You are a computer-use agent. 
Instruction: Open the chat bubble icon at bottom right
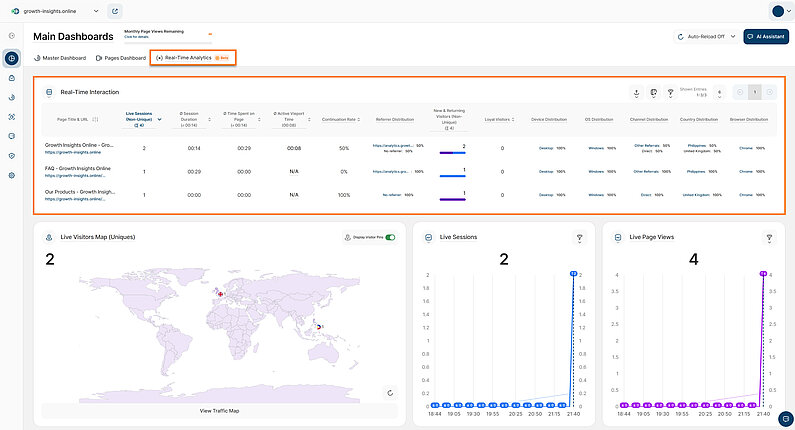(786, 419)
